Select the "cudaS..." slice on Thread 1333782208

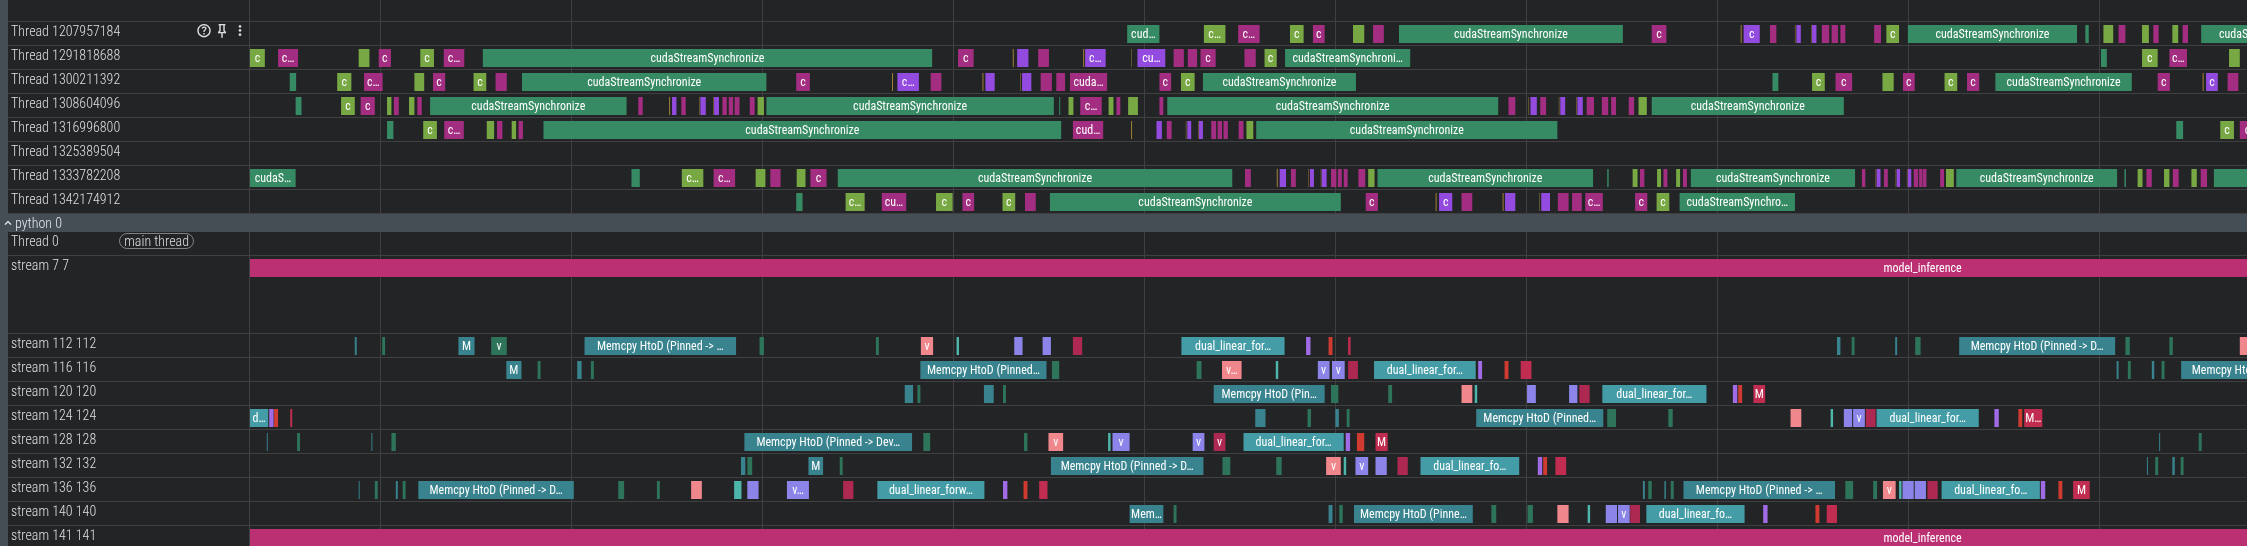pyautogui.click(x=272, y=178)
